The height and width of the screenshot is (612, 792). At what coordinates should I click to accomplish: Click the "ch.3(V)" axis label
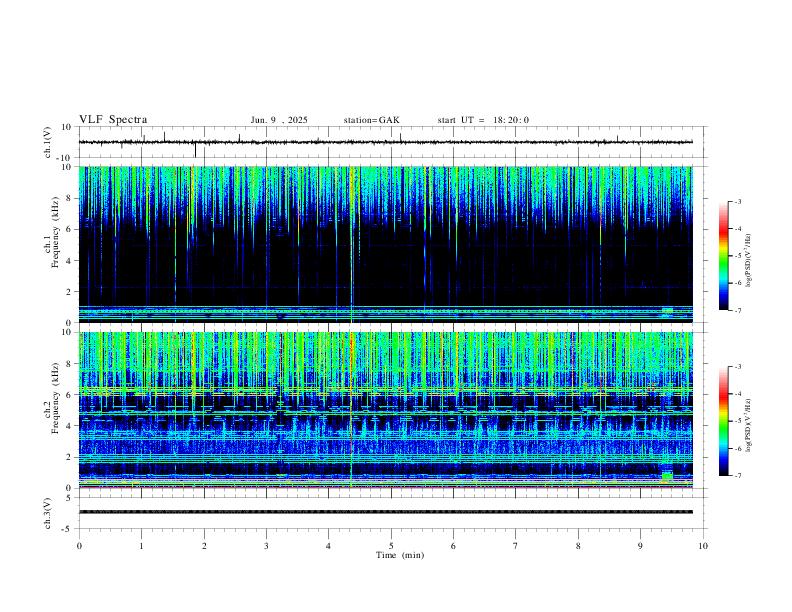[48, 513]
